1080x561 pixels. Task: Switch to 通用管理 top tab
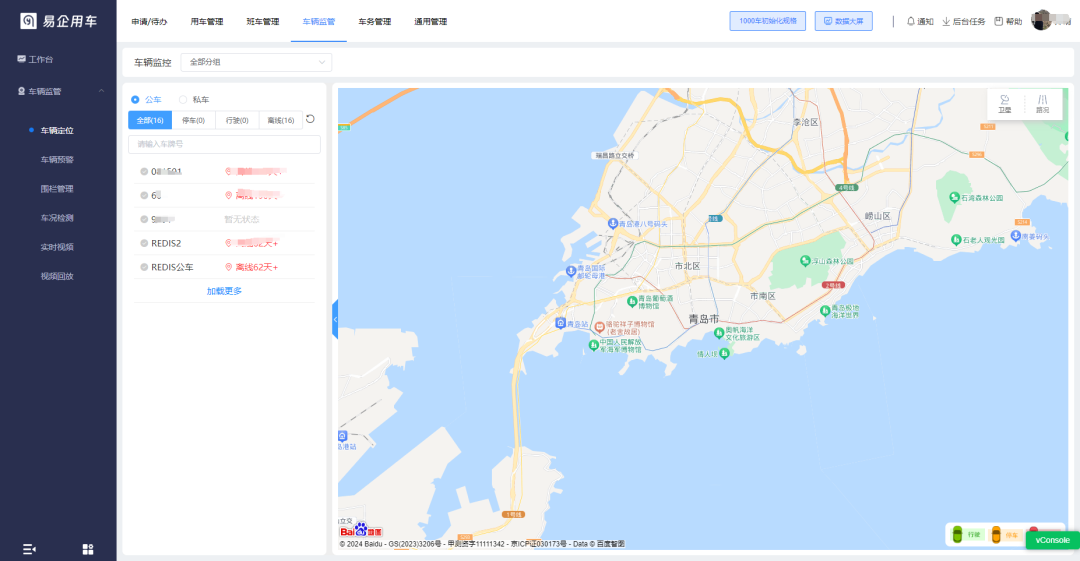click(430, 21)
